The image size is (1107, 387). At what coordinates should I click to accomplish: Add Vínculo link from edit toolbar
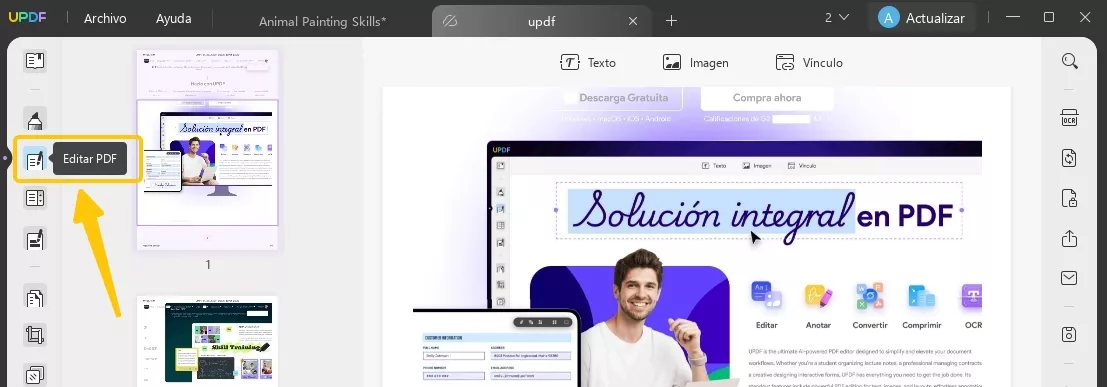[809, 63]
